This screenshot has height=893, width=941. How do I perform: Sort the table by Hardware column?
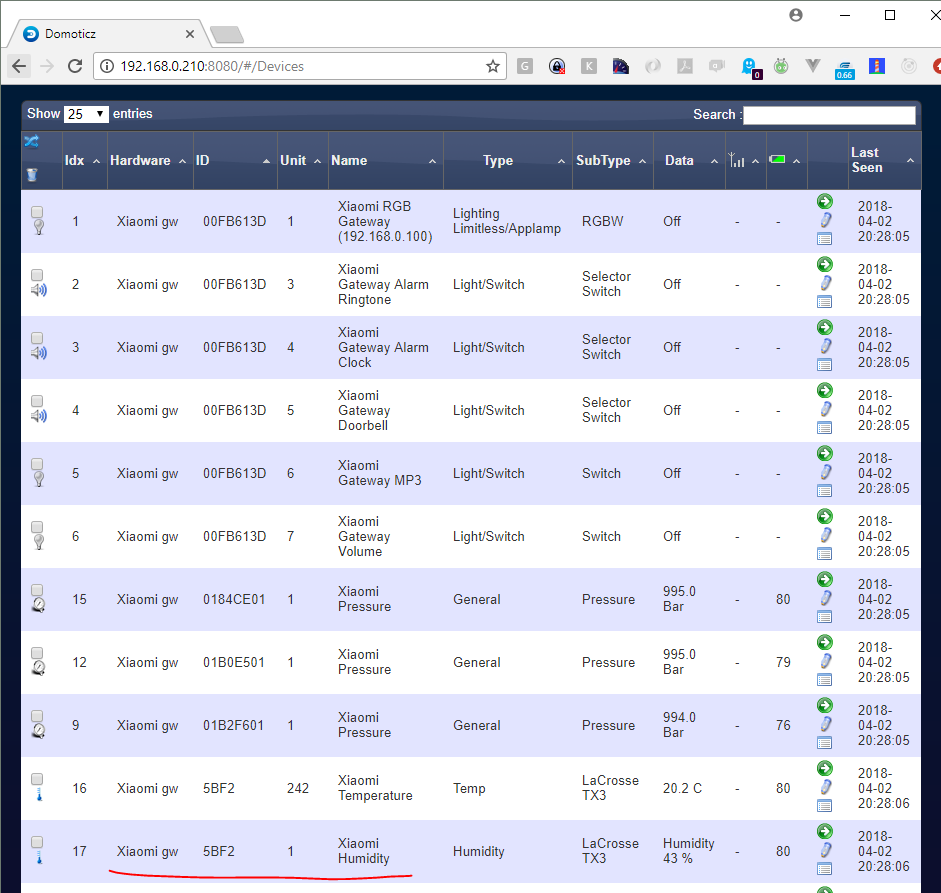150,161
